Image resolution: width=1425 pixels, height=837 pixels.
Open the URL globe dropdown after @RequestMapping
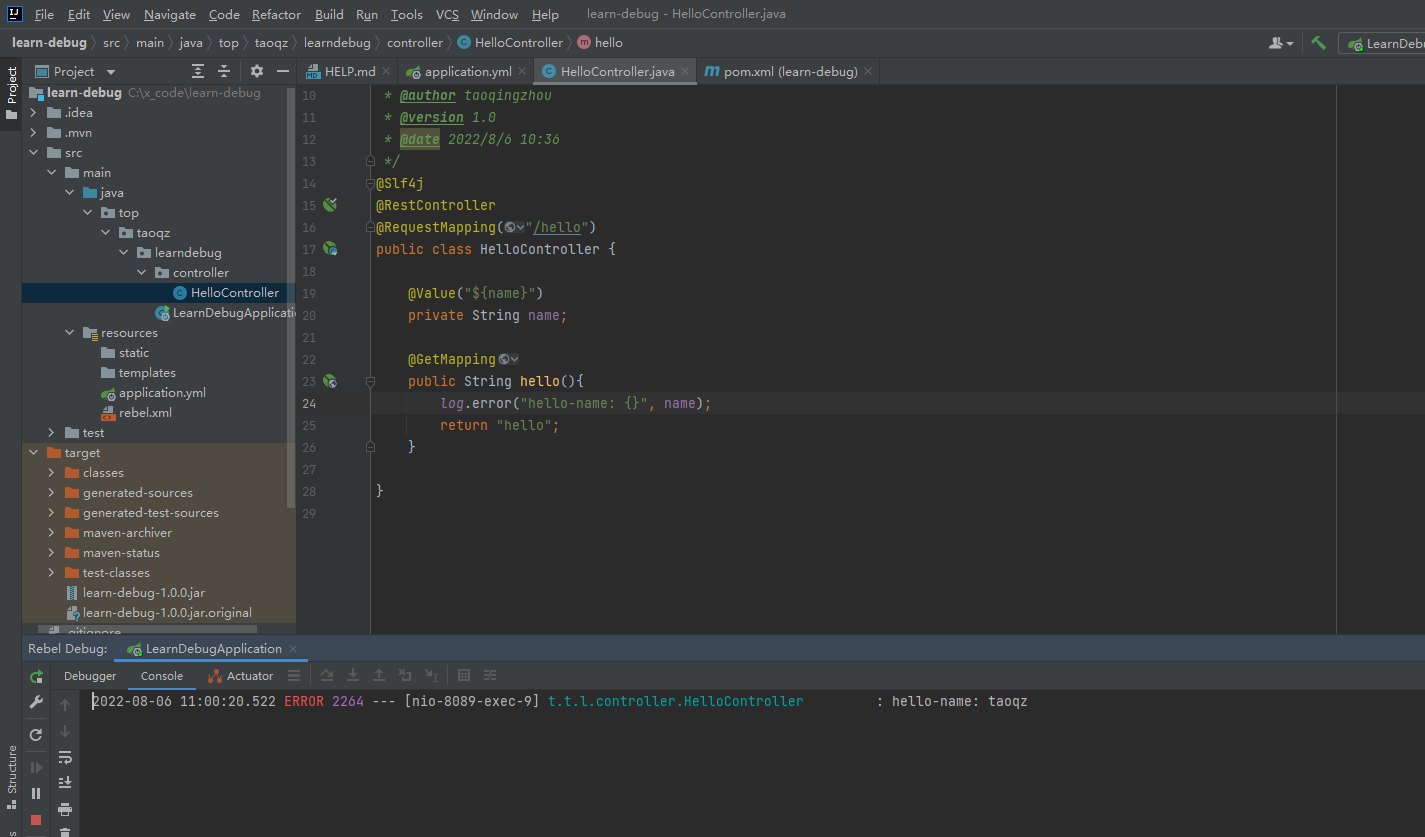coord(514,227)
